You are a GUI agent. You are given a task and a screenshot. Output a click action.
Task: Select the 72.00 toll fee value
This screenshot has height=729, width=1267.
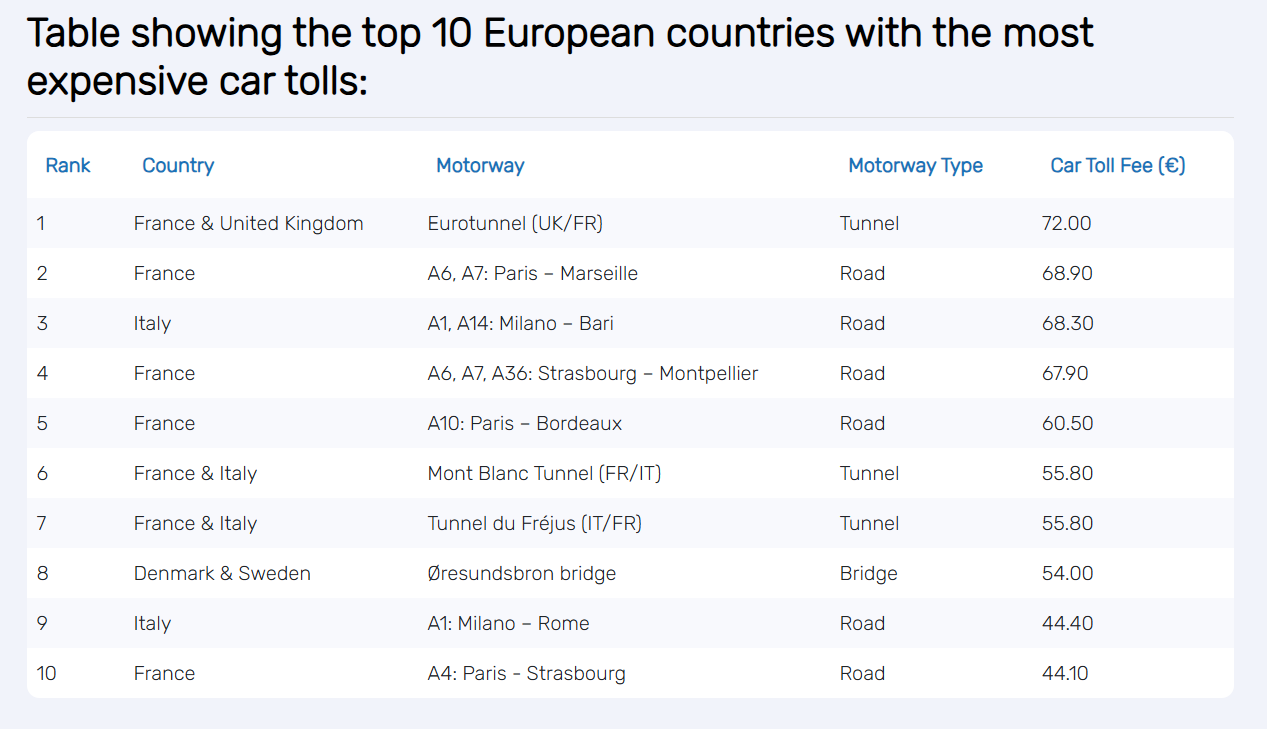tap(1066, 223)
